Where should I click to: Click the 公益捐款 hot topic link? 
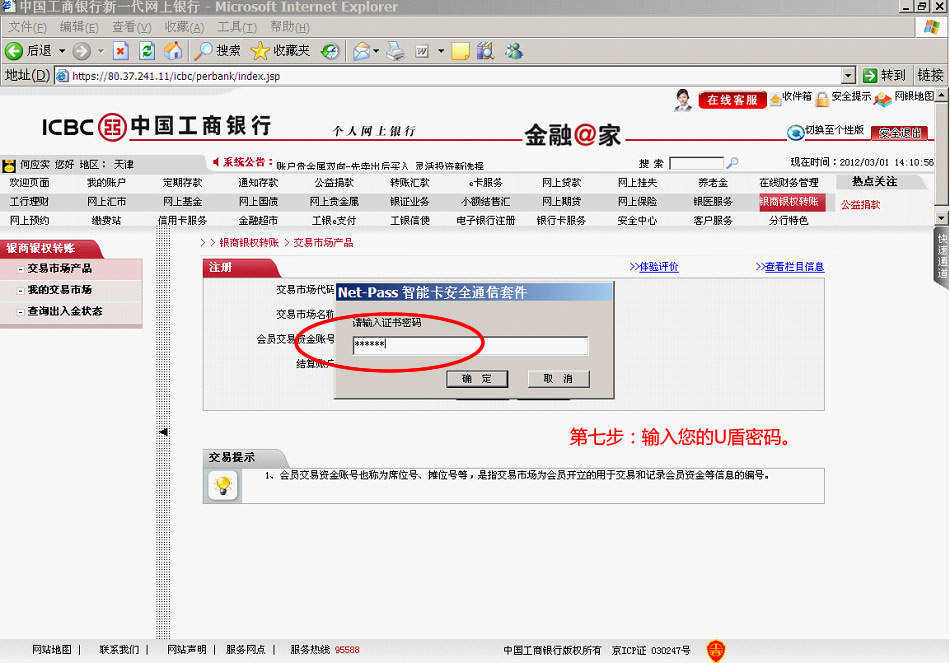(860, 205)
